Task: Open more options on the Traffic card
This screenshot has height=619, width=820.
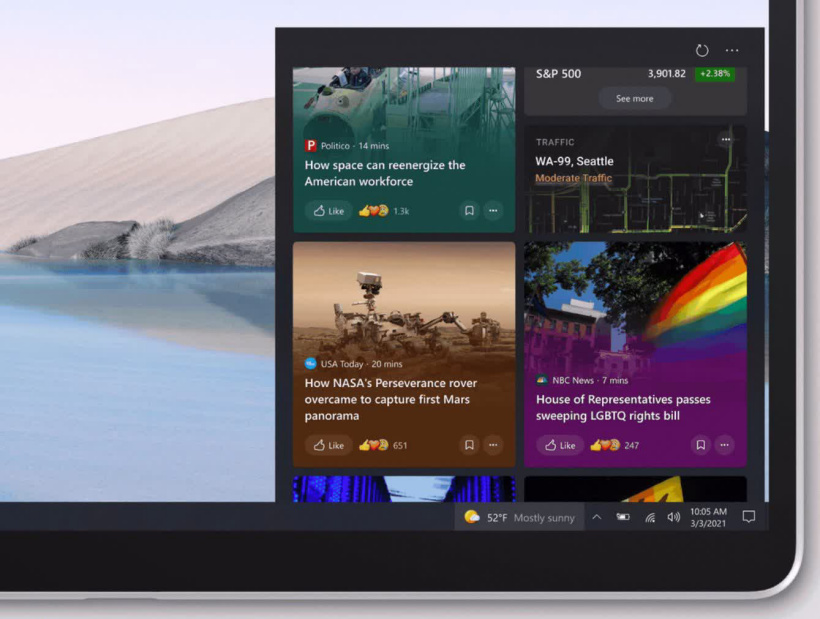Action: [x=726, y=140]
